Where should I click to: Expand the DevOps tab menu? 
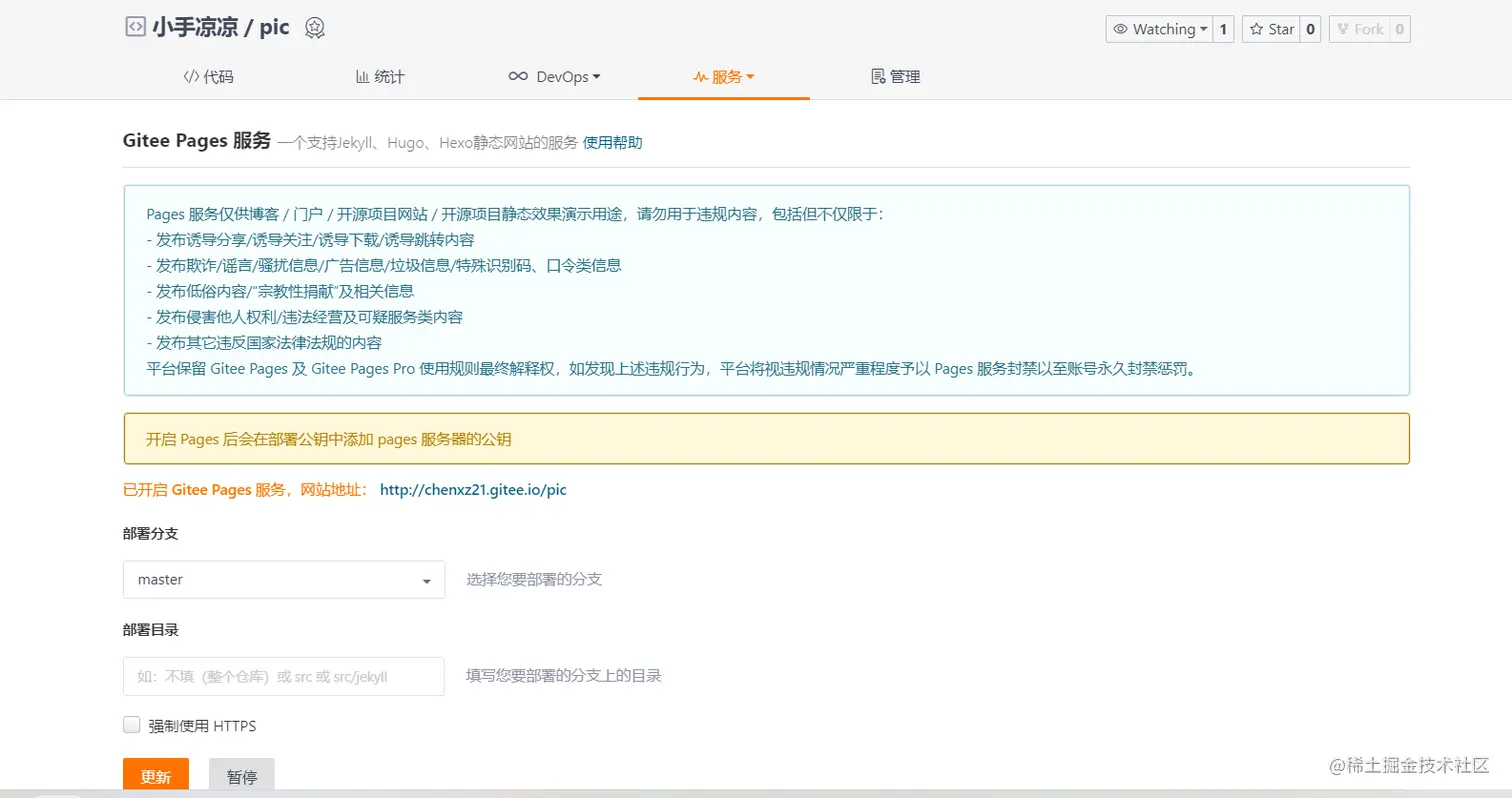point(553,77)
